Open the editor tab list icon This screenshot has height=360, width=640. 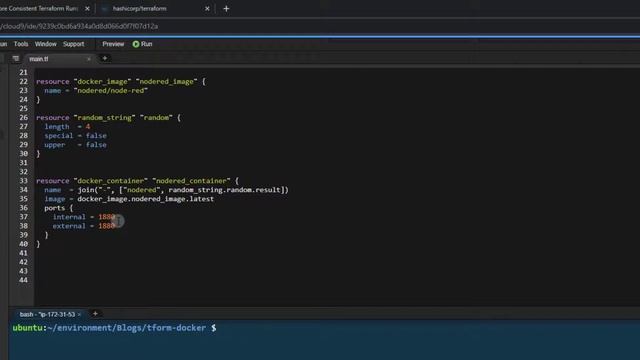pyautogui.click(x=16, y=59)
